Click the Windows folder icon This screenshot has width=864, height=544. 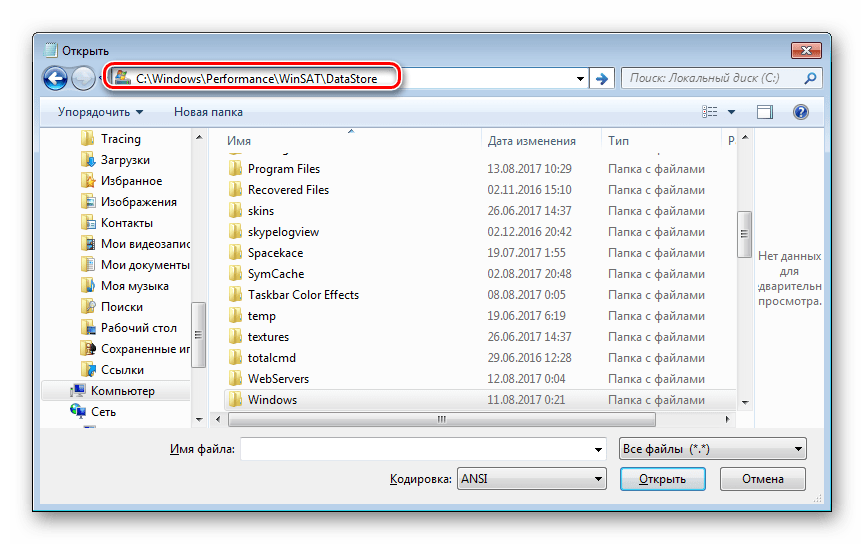pos(235,399)
